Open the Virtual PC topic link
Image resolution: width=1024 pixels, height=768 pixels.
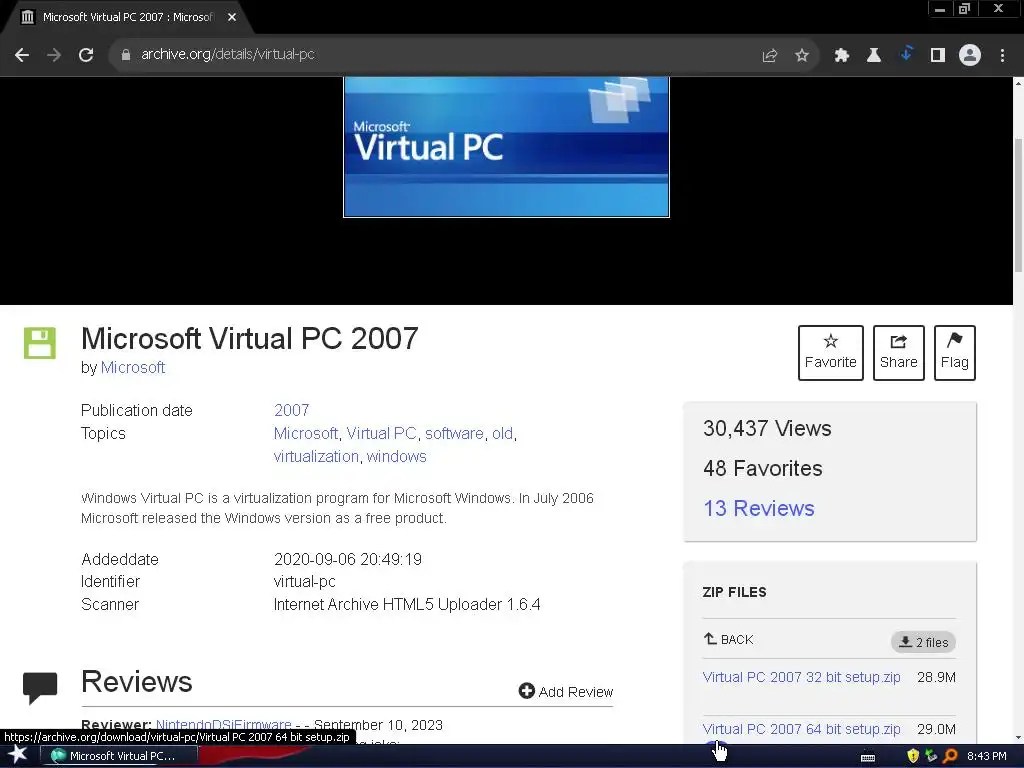(x=381, y=434)
